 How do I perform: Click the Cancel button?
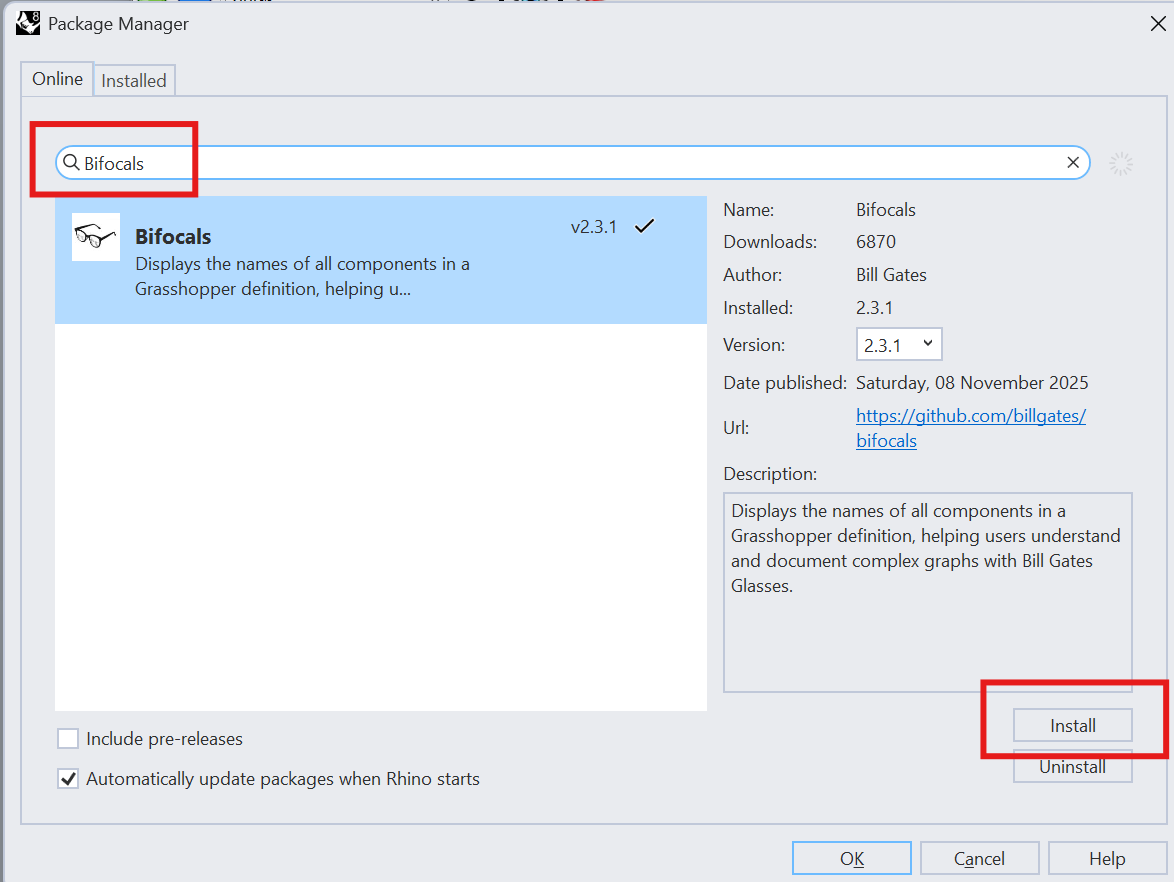coord(979,858)
